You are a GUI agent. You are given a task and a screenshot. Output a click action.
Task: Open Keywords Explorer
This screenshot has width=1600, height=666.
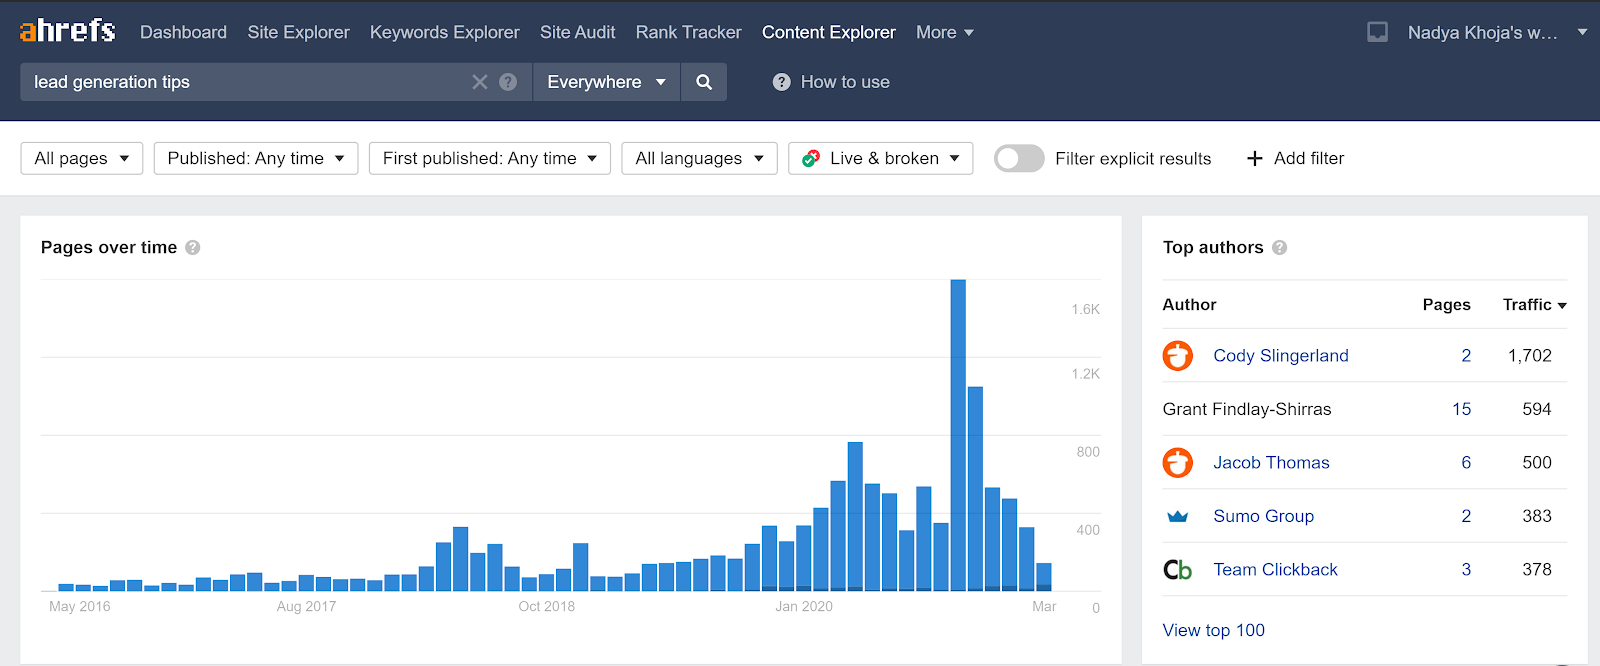pyautogui.click(x=445, y=32)
